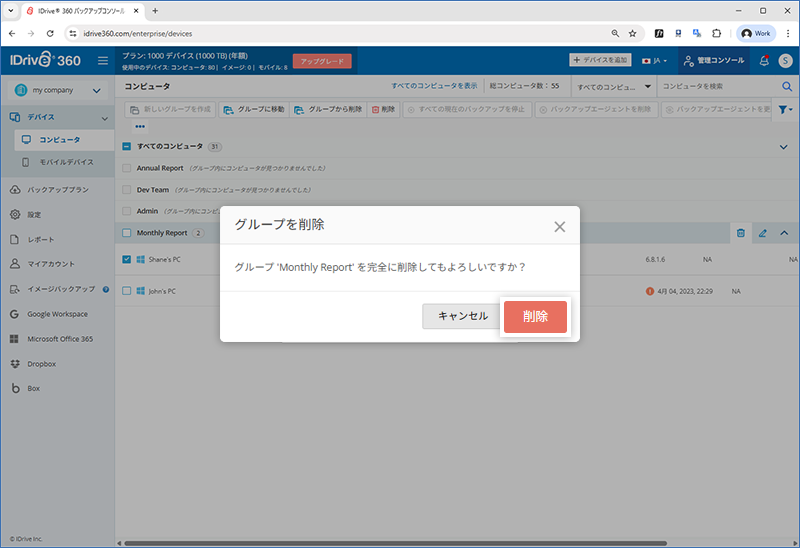Click the edit pencil icon on Monthly Report
The image size is (800, 548).
point(762,233)
